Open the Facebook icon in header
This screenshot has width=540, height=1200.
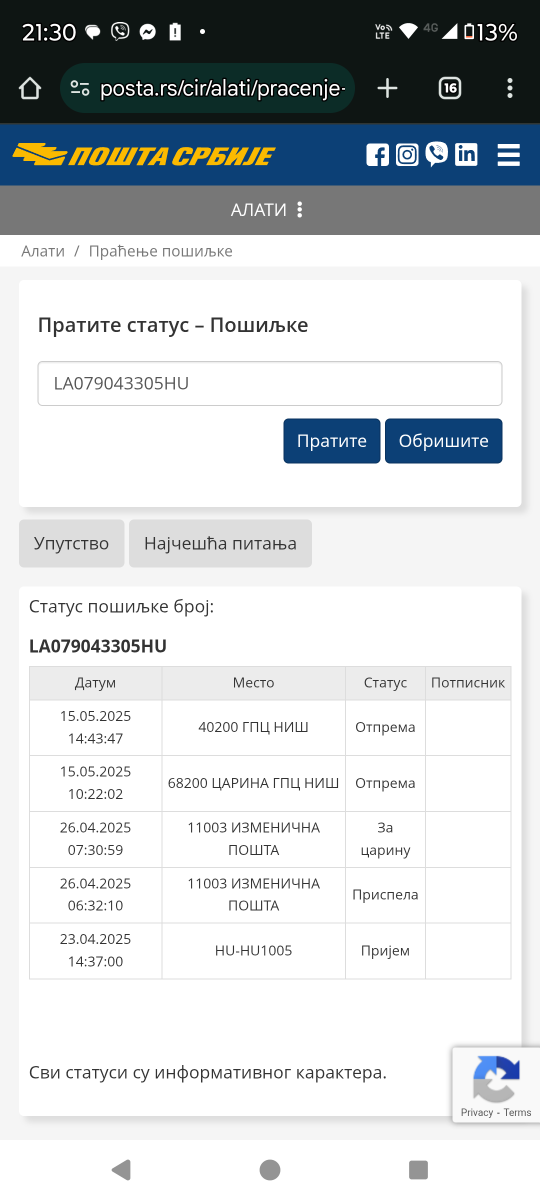coord(377,155)
